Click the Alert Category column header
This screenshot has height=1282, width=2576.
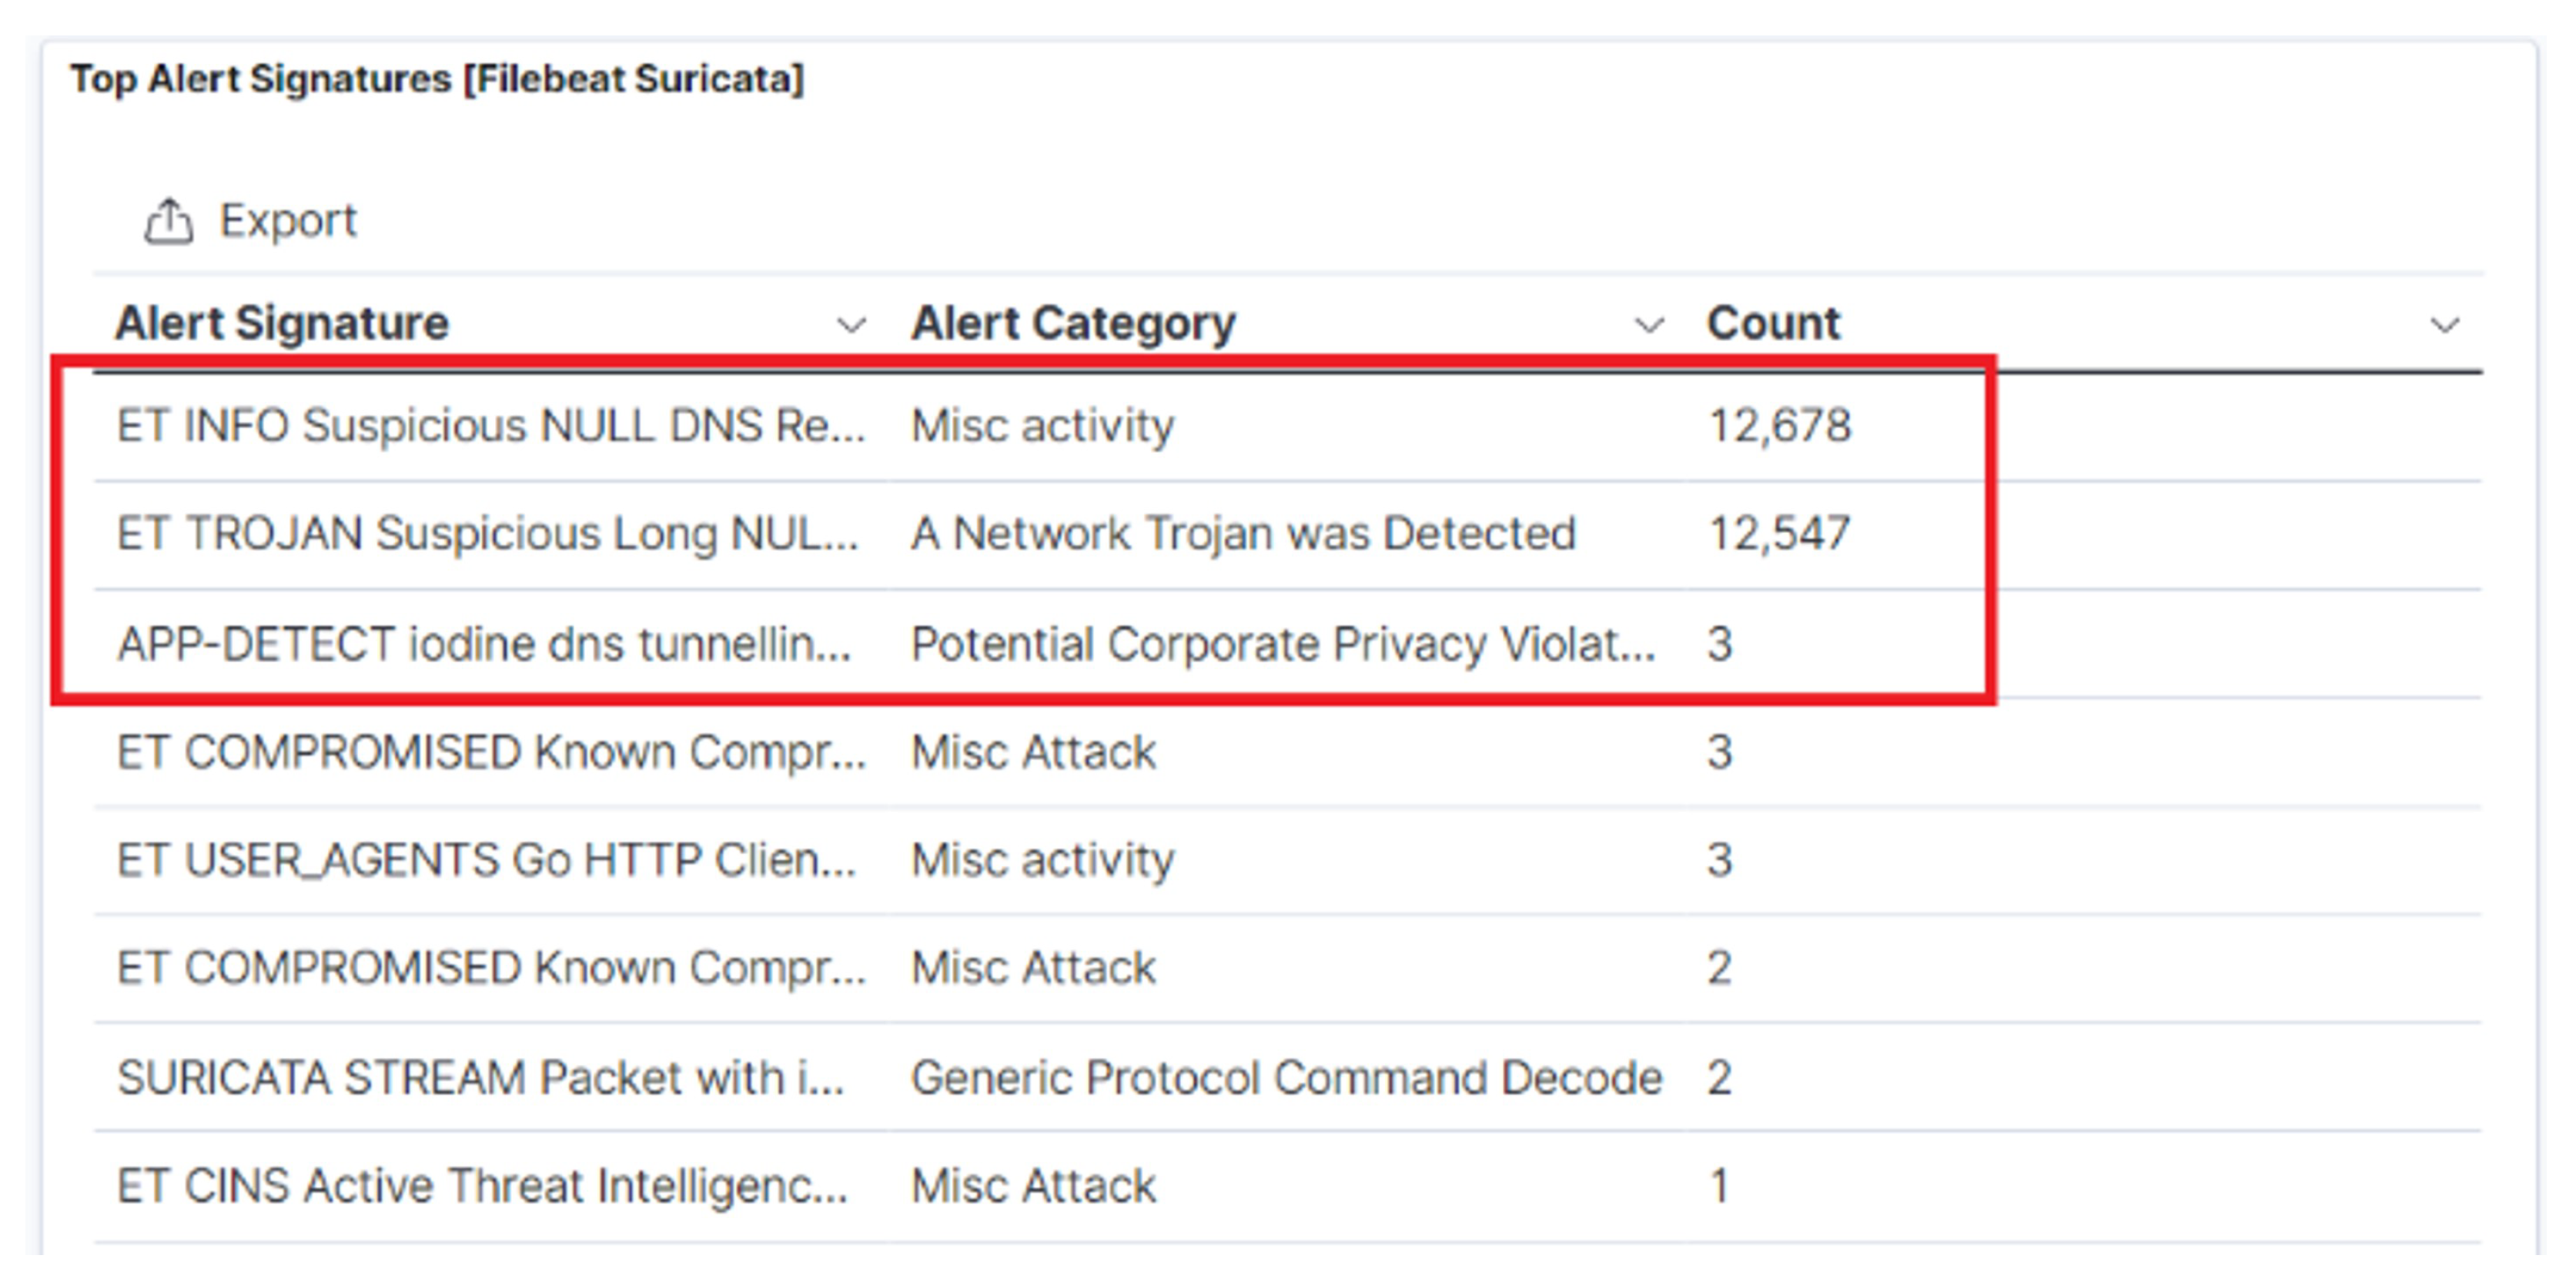1073,324
